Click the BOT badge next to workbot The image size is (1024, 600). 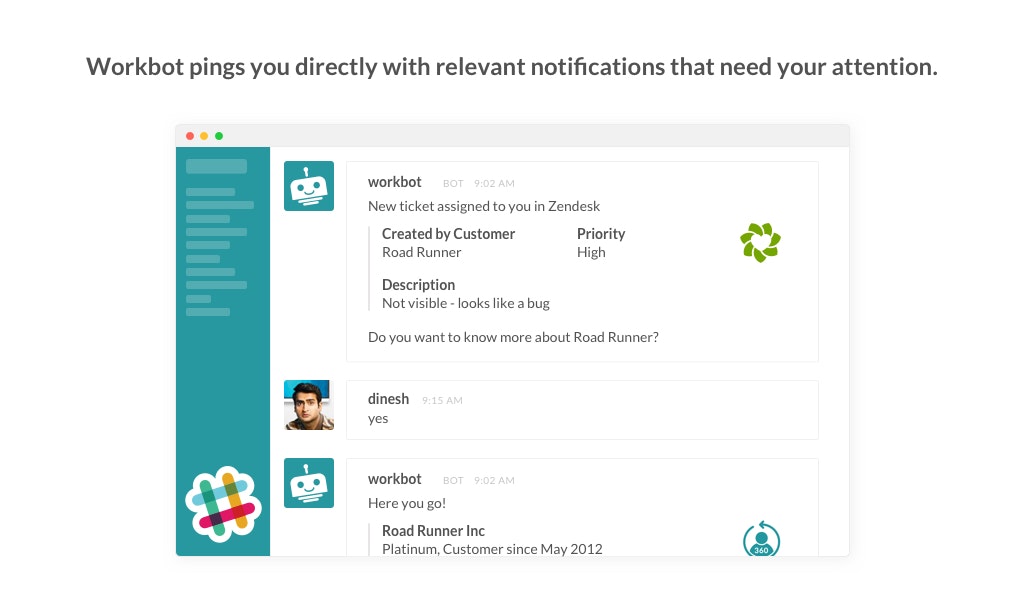453,183
